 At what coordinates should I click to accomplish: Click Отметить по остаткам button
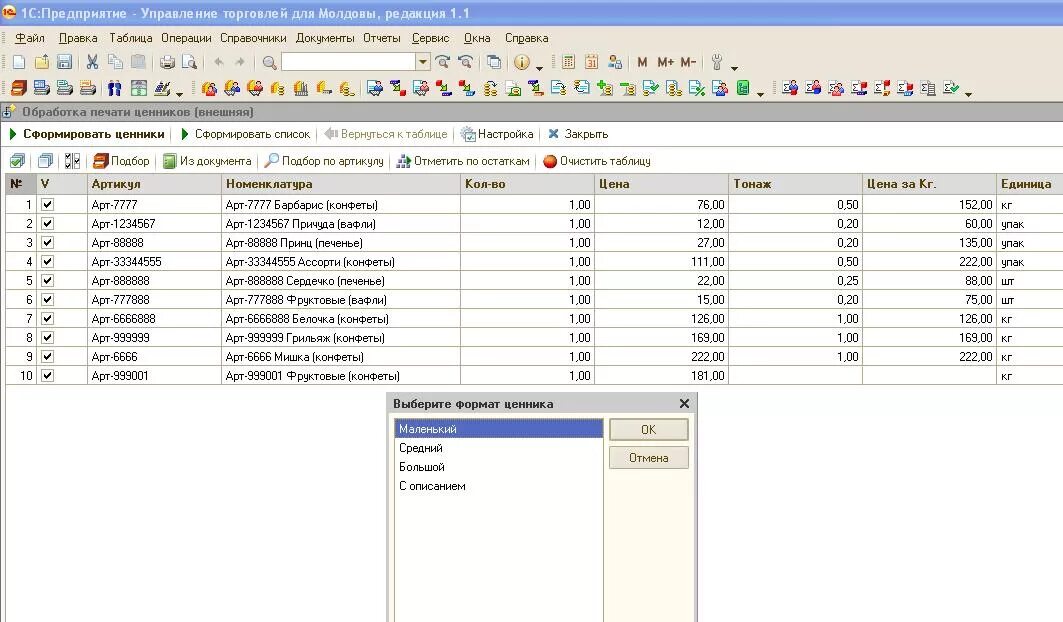(463, 161)
